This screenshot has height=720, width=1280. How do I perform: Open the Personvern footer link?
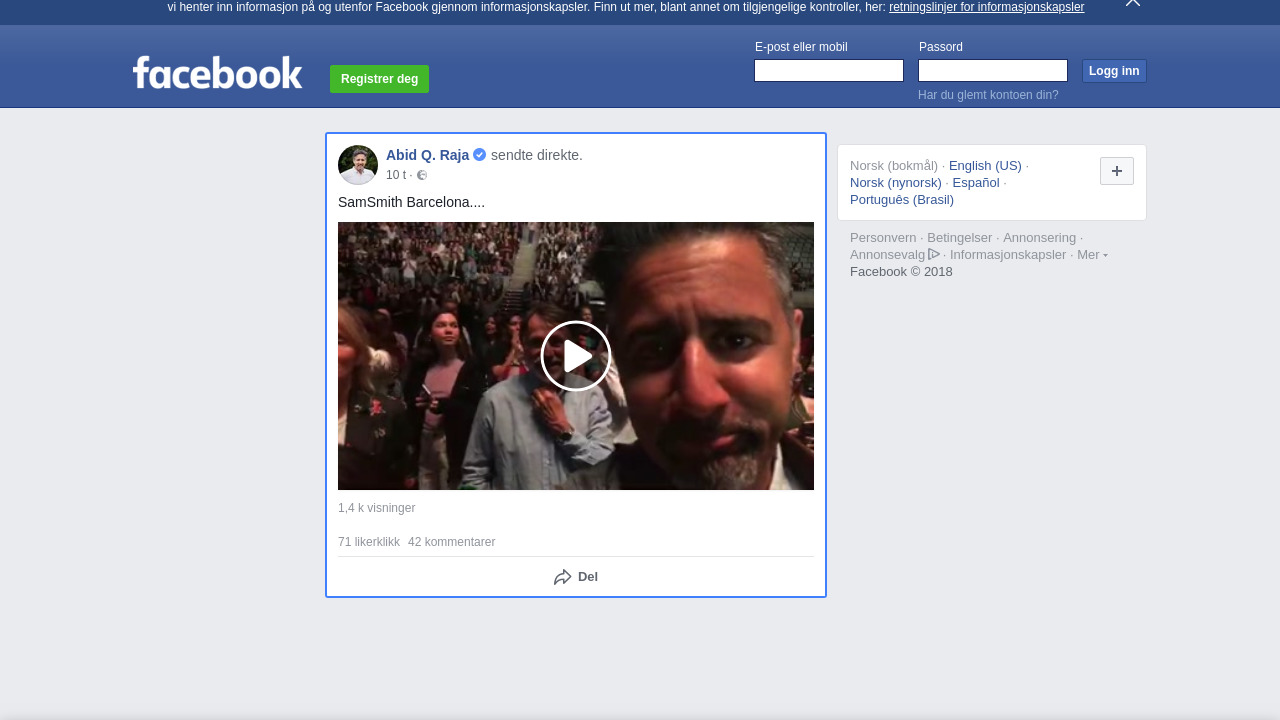pos(883,238)
